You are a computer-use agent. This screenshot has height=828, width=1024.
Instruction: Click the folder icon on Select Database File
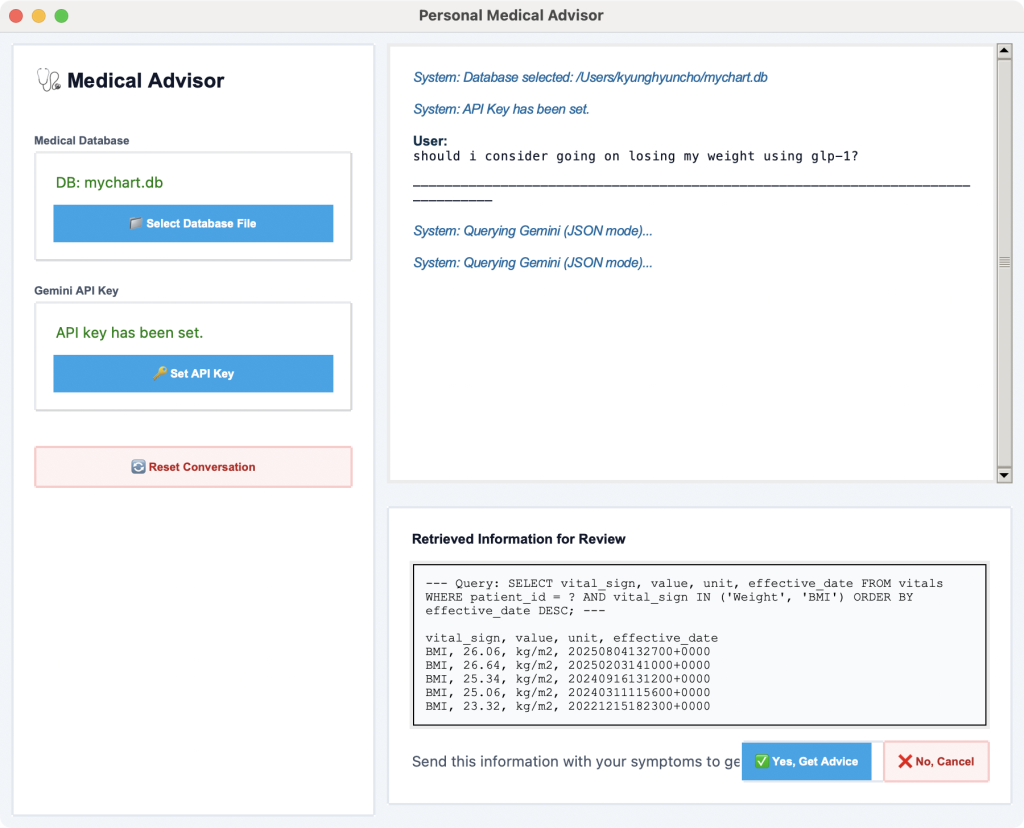click(x=136, y=224)
